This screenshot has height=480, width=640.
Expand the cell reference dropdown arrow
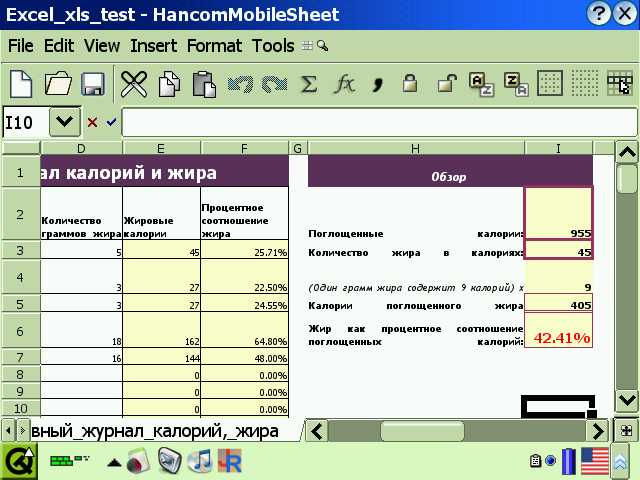[64, 122]
